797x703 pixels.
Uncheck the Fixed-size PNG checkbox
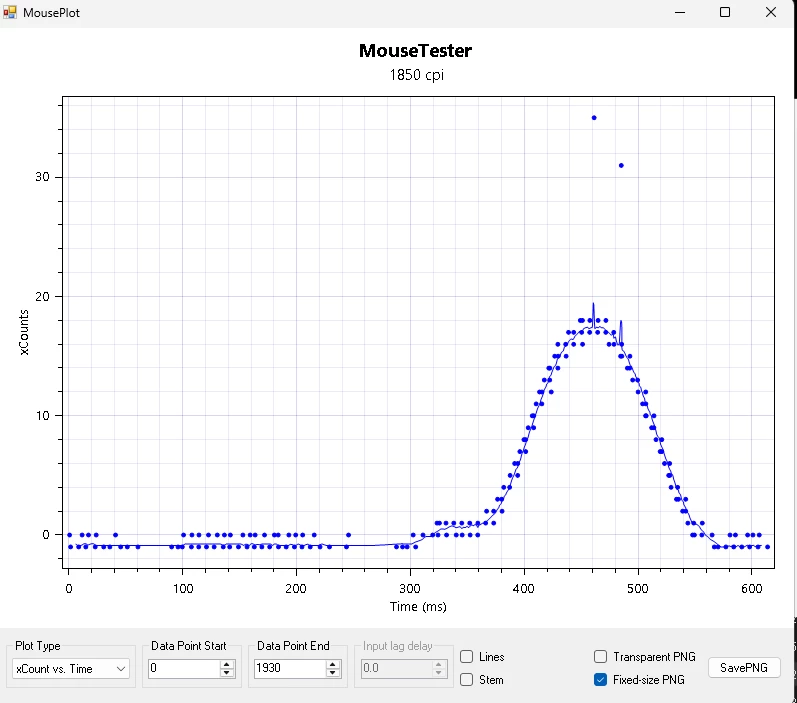[x=600, y=680]
